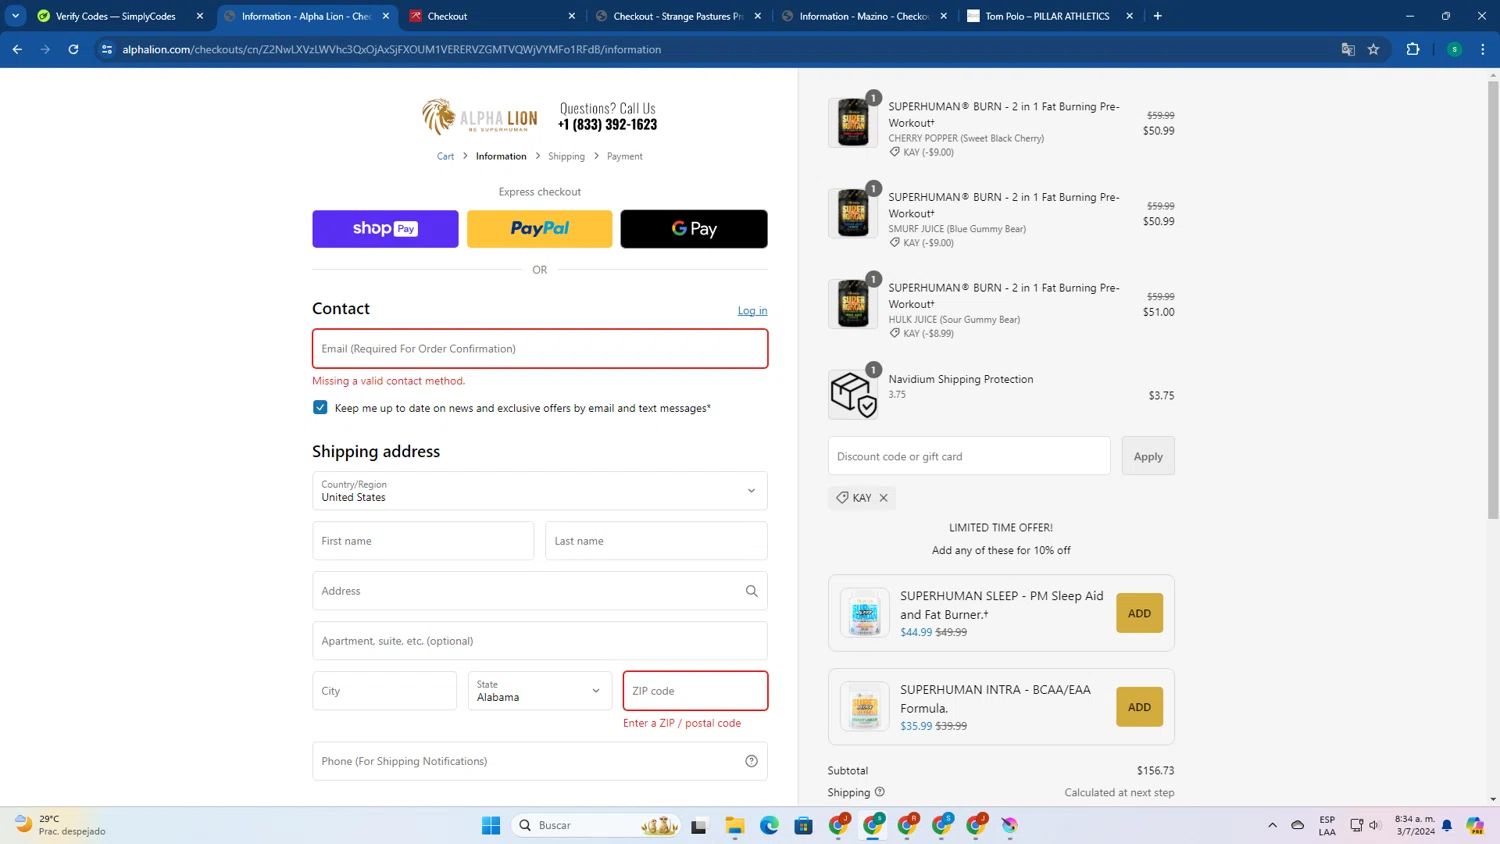Click the Log in link
Image resolution: width=1500 pixels, height=844 pixels.
click(752, 311)
